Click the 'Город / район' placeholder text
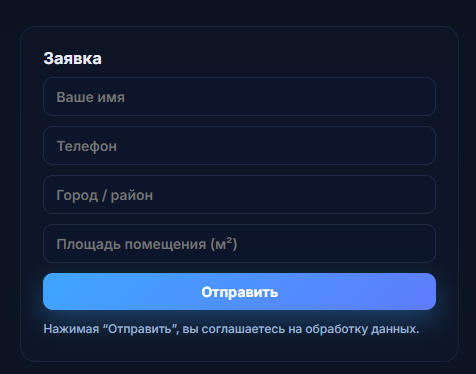The width and height of the screenshot is (476, 374). (105, 195)
